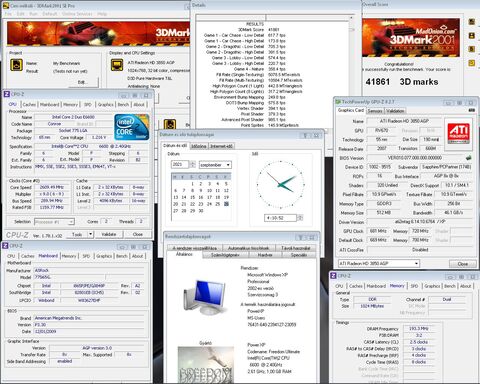The width and height of the screenshot is (480, 384).
Task: Click the Intel Core 2 logo in CPU-Z
Action: [x=131, y=127]
